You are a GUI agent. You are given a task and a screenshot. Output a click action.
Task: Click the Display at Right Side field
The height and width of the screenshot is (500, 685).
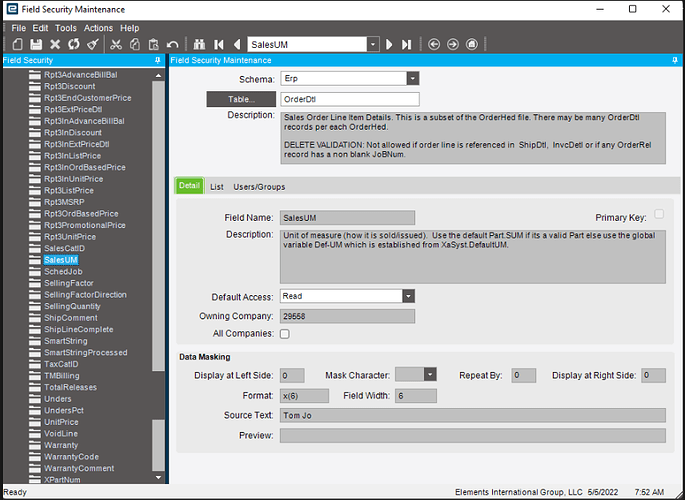tap(654, 376)
